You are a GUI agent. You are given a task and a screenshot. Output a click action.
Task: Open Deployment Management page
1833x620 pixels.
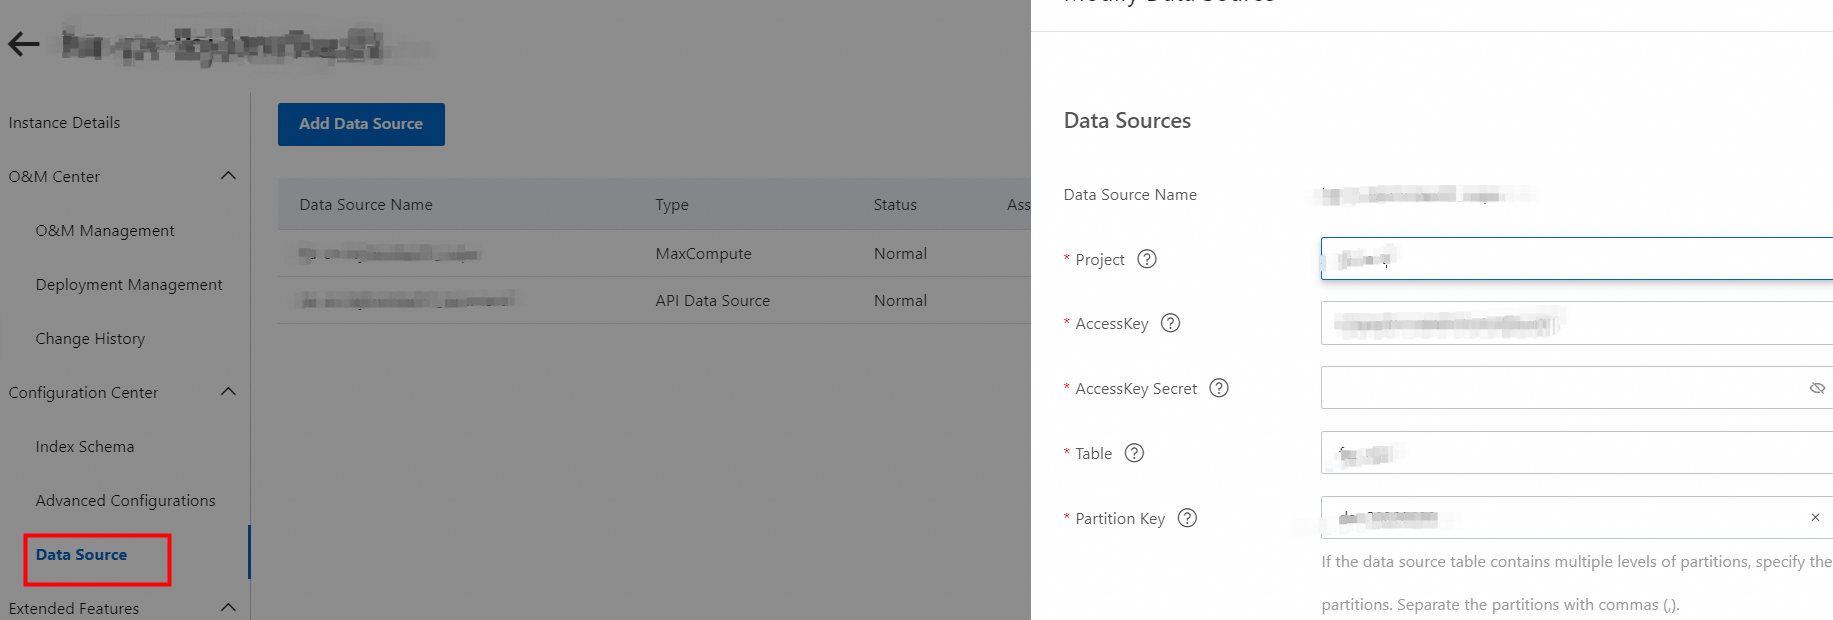click(x=129, y=284)
